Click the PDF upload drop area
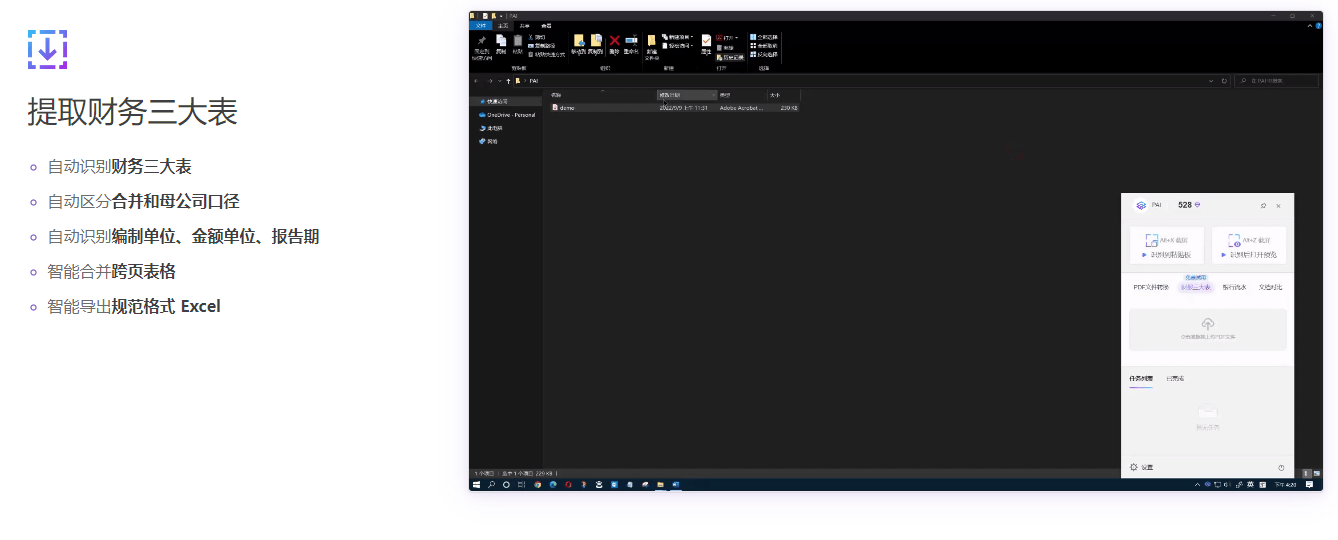 (x=1207, y=329)
